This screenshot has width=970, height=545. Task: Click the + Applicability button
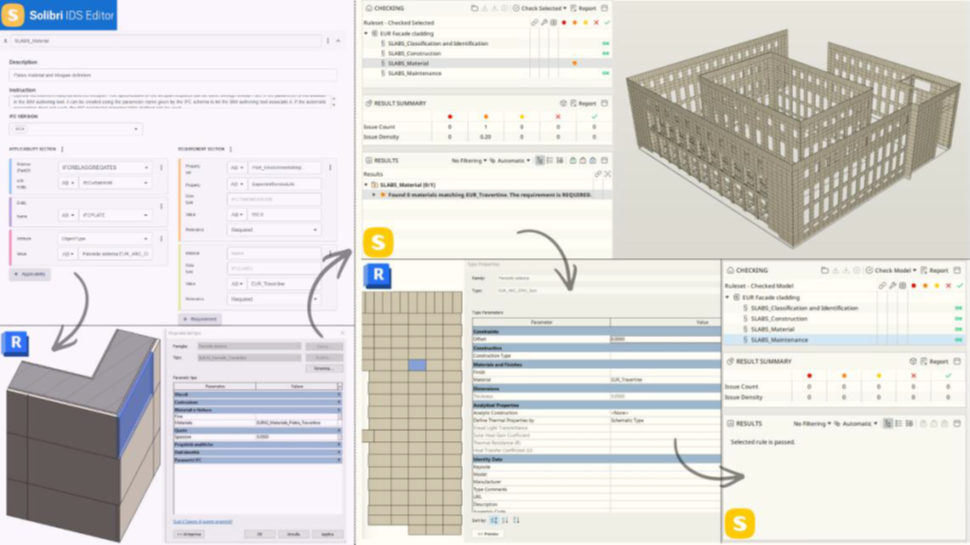tap(30, 274)
